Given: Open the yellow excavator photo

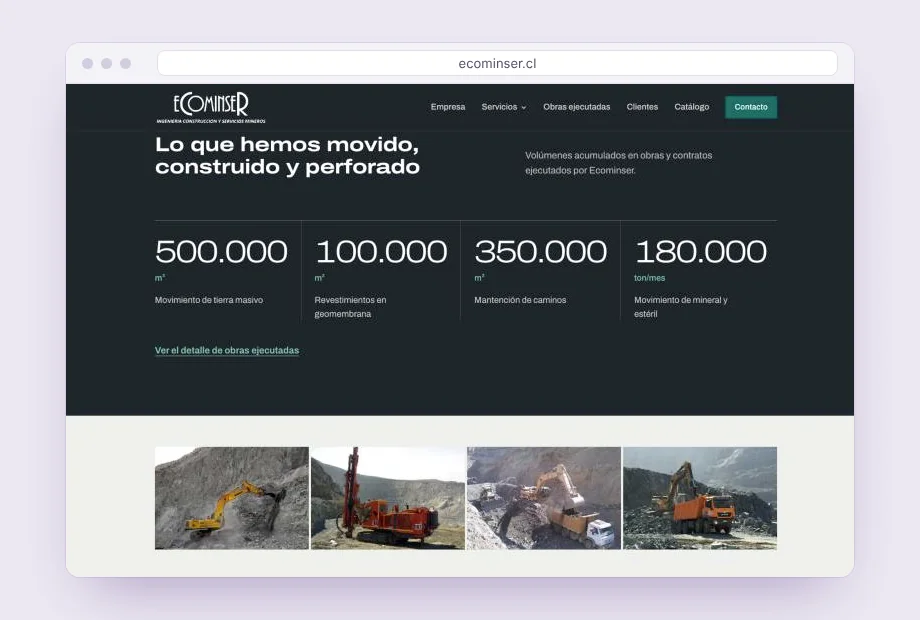Looking at the screenshot, I should 232,498.
